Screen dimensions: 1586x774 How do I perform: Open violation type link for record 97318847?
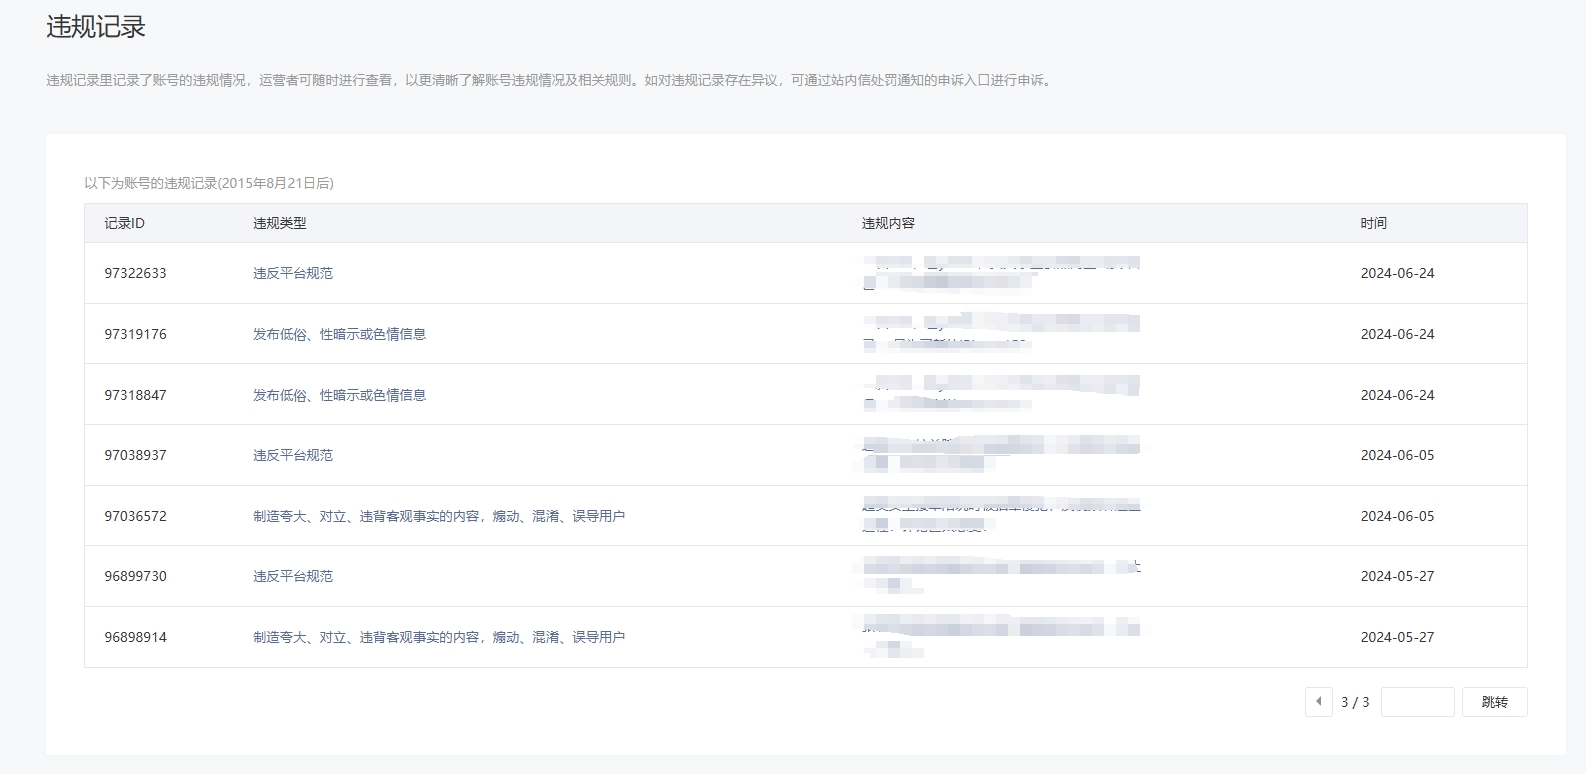click(x=339, y=395)
